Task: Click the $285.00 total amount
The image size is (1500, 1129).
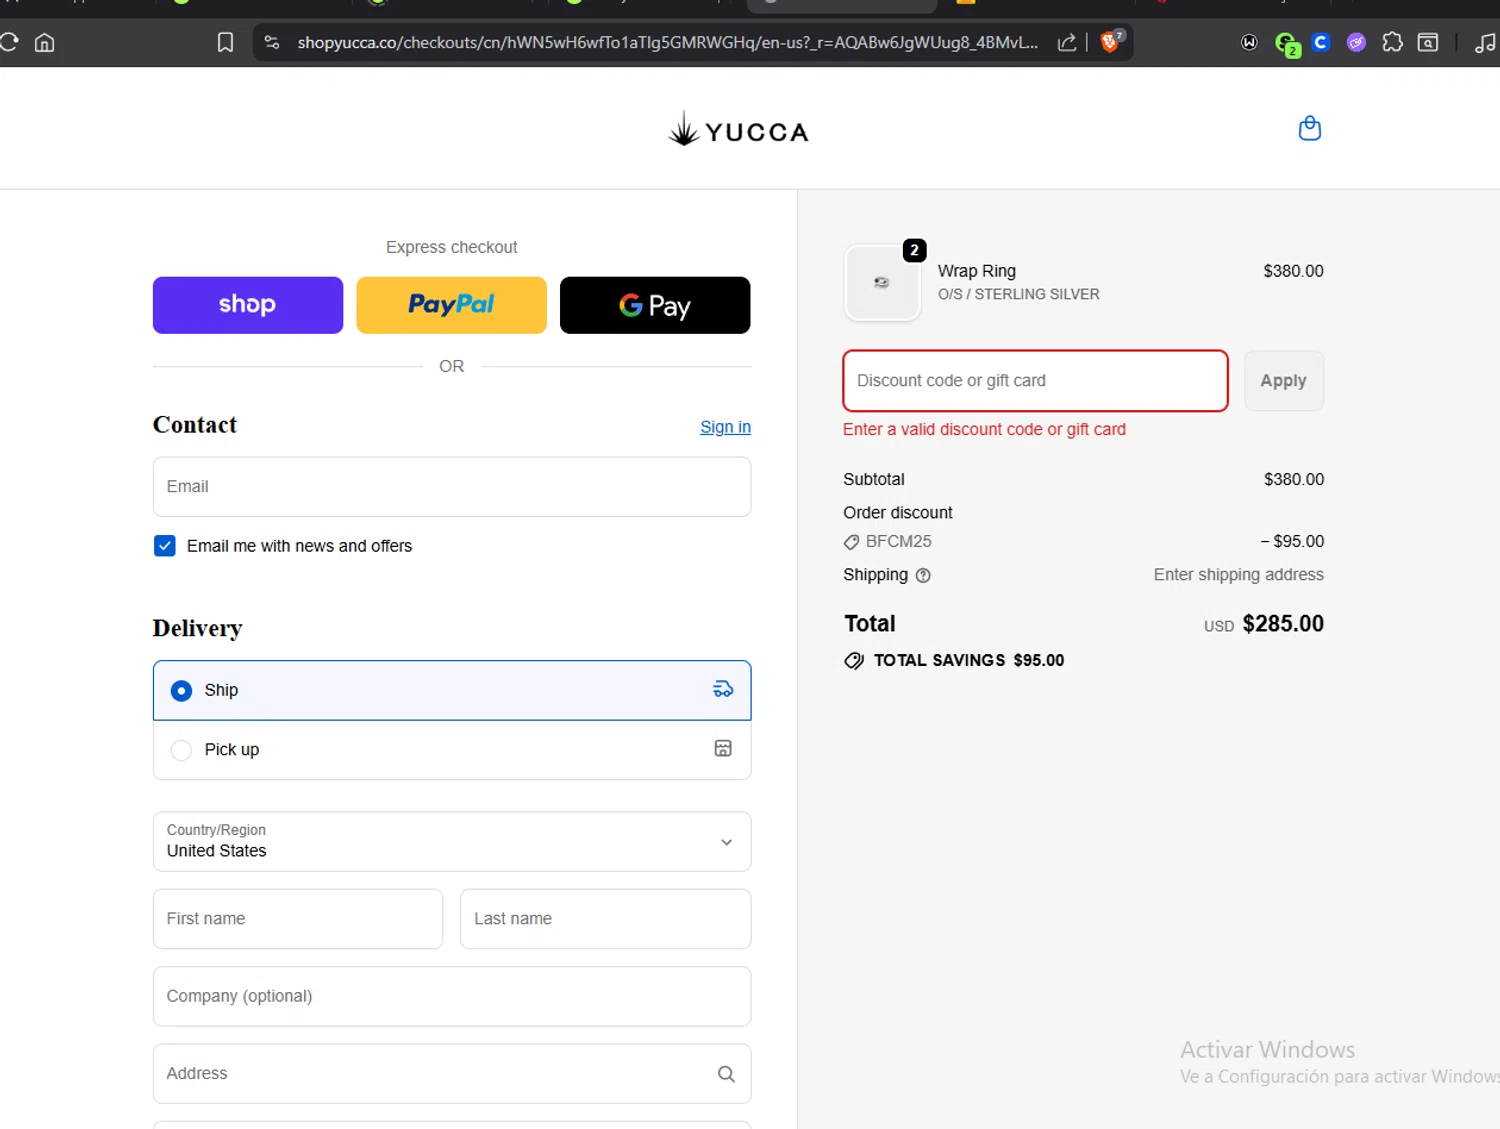Action: [x=1283, y=624]
